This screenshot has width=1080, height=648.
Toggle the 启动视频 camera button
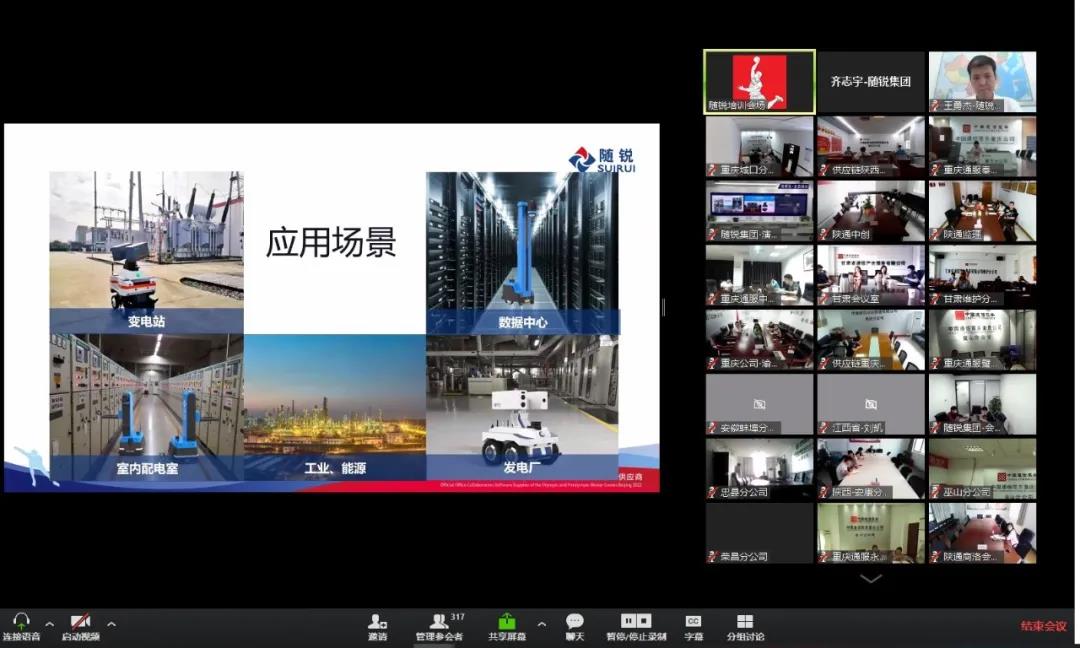tap(80, 621)
